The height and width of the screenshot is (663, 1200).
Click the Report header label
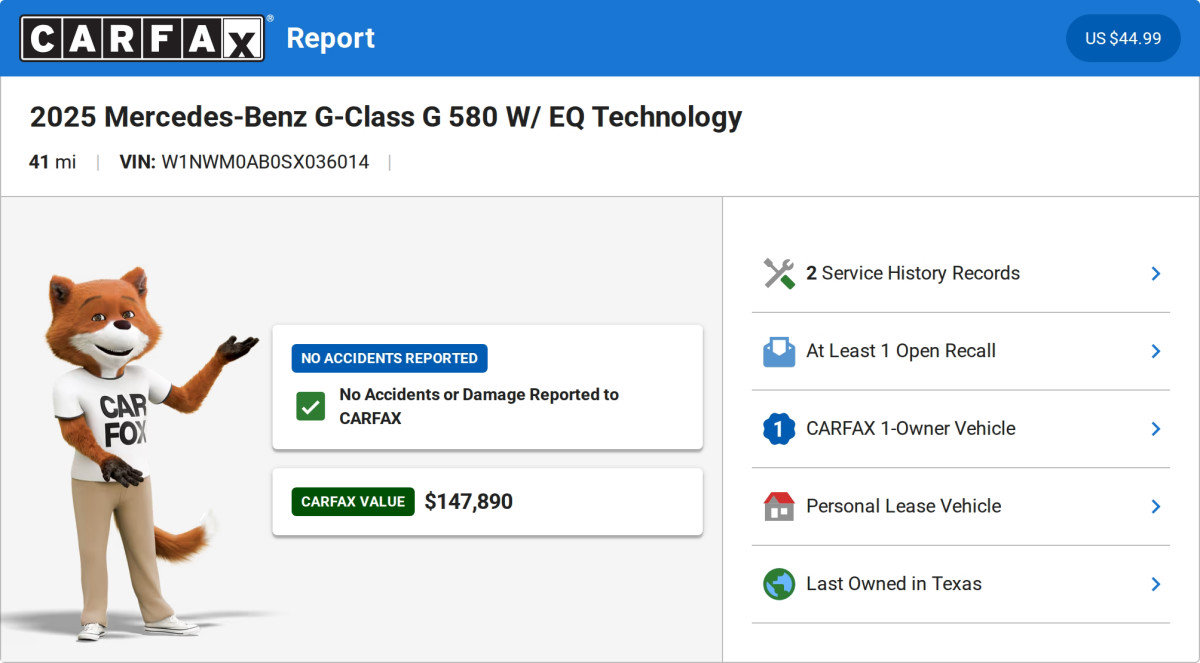(330, 38)
